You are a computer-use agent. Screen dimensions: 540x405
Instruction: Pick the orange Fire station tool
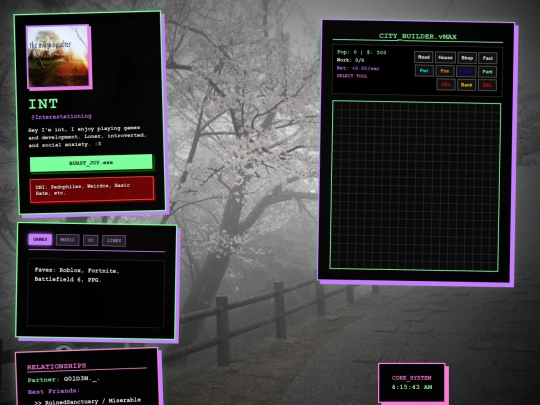point(445,71)
